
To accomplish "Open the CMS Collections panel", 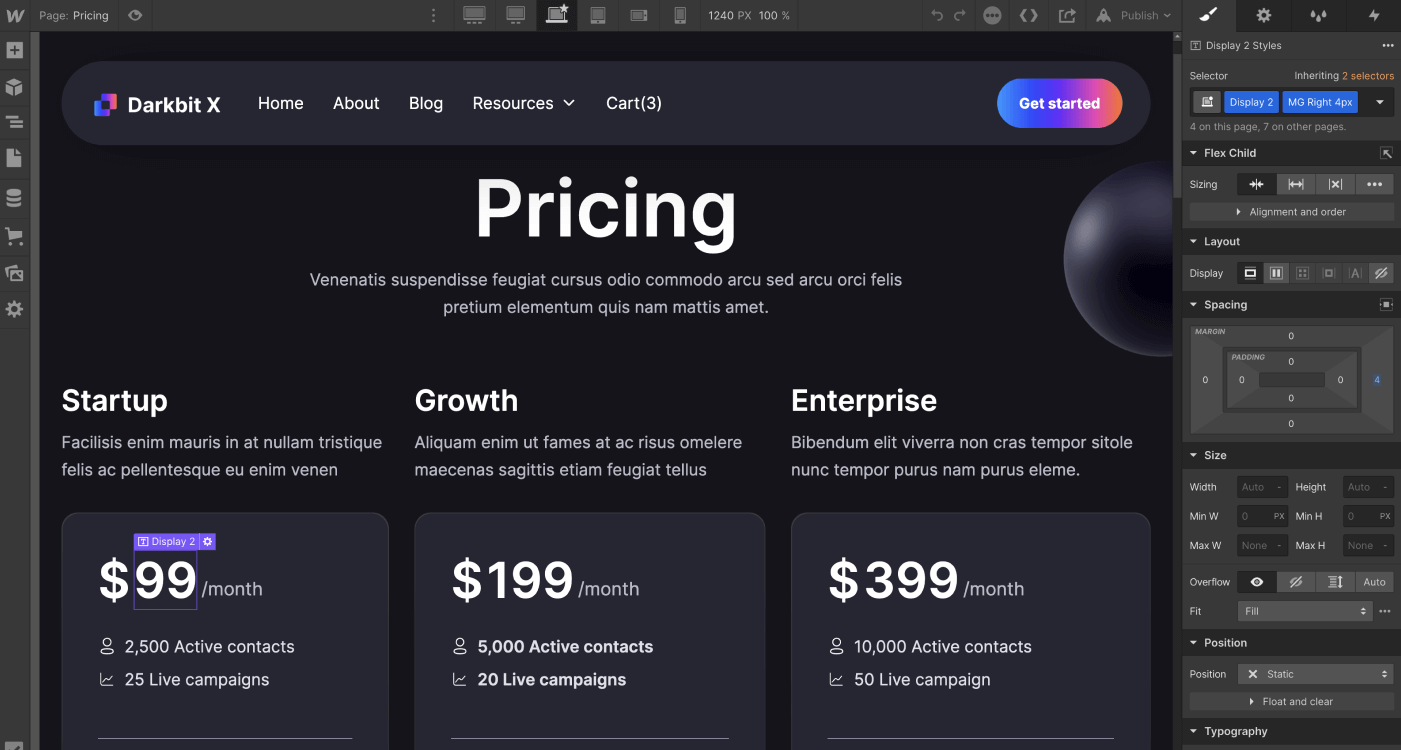I will pos(14,197).
